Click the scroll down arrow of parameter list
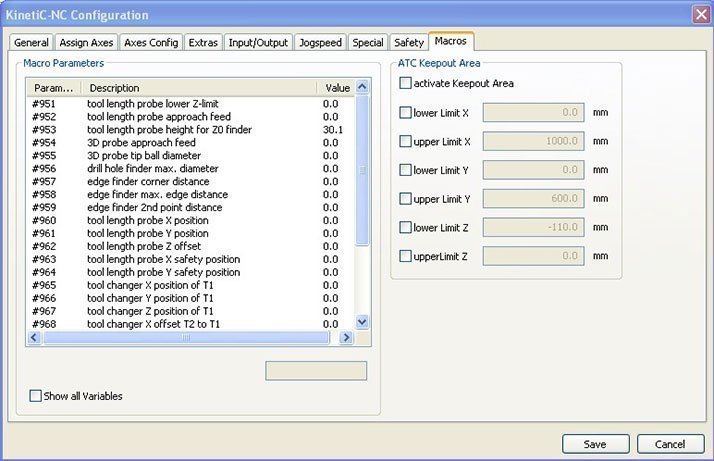The image size is (714, 461). click(362, 322)
